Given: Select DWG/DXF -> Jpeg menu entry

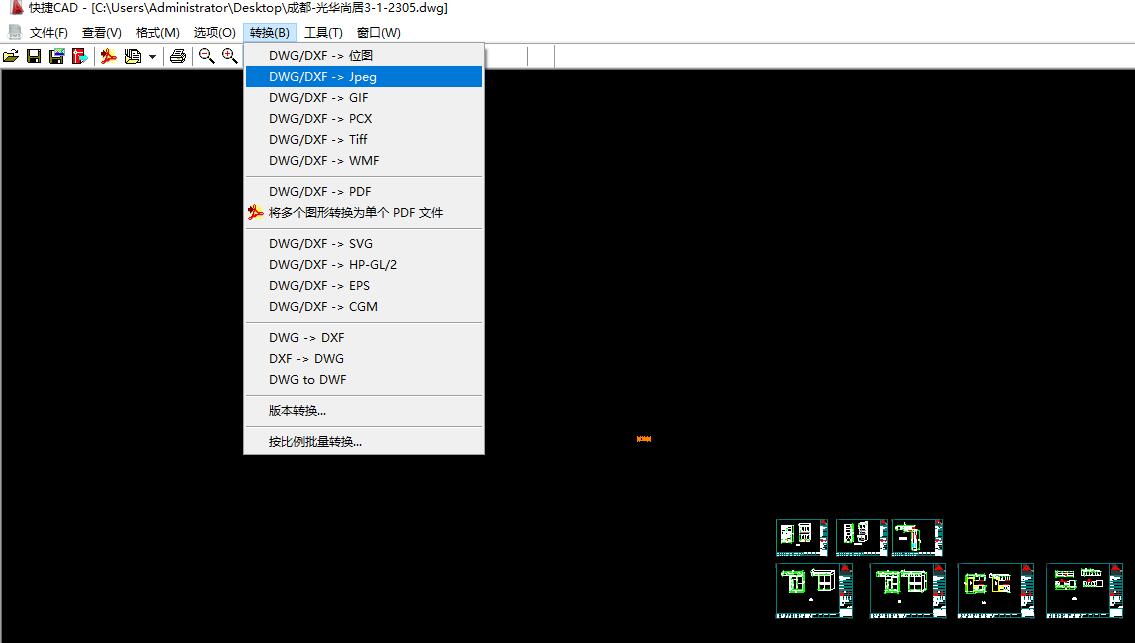Looking at the screenshot, I should 322,76.
